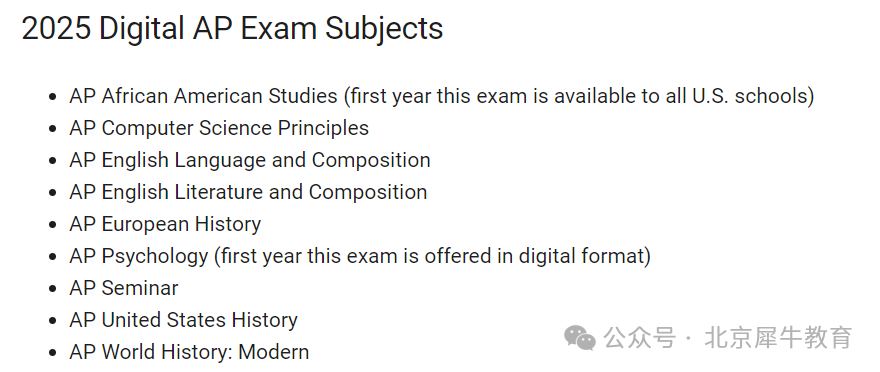880x372 pixels.
Task: Click the WeChat logo icon in watermark
Action: pos(580,338)
